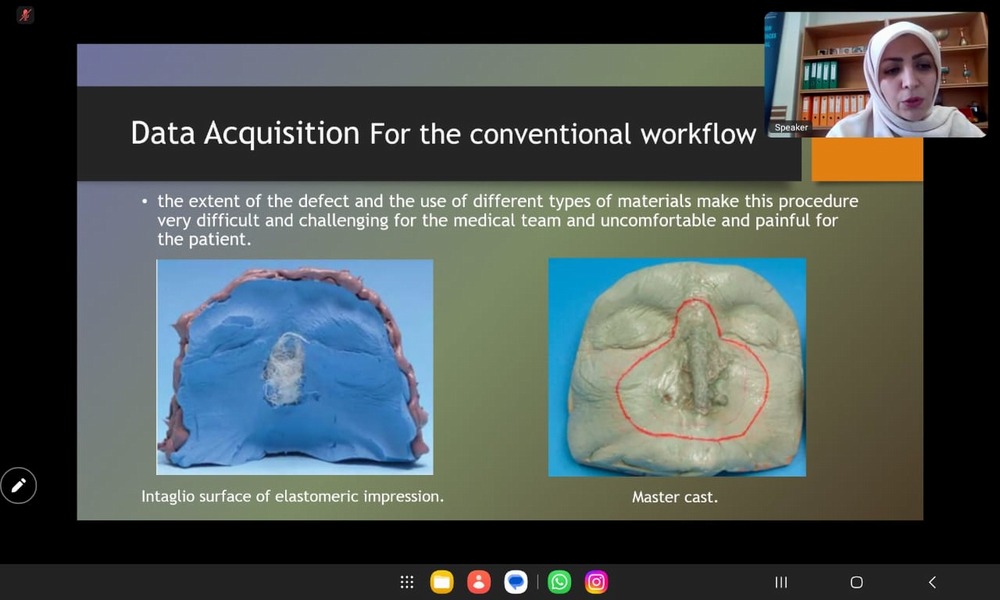Viewport: 1000px width, 600px height.
Task: Click the master cast image
Action: 677,367
